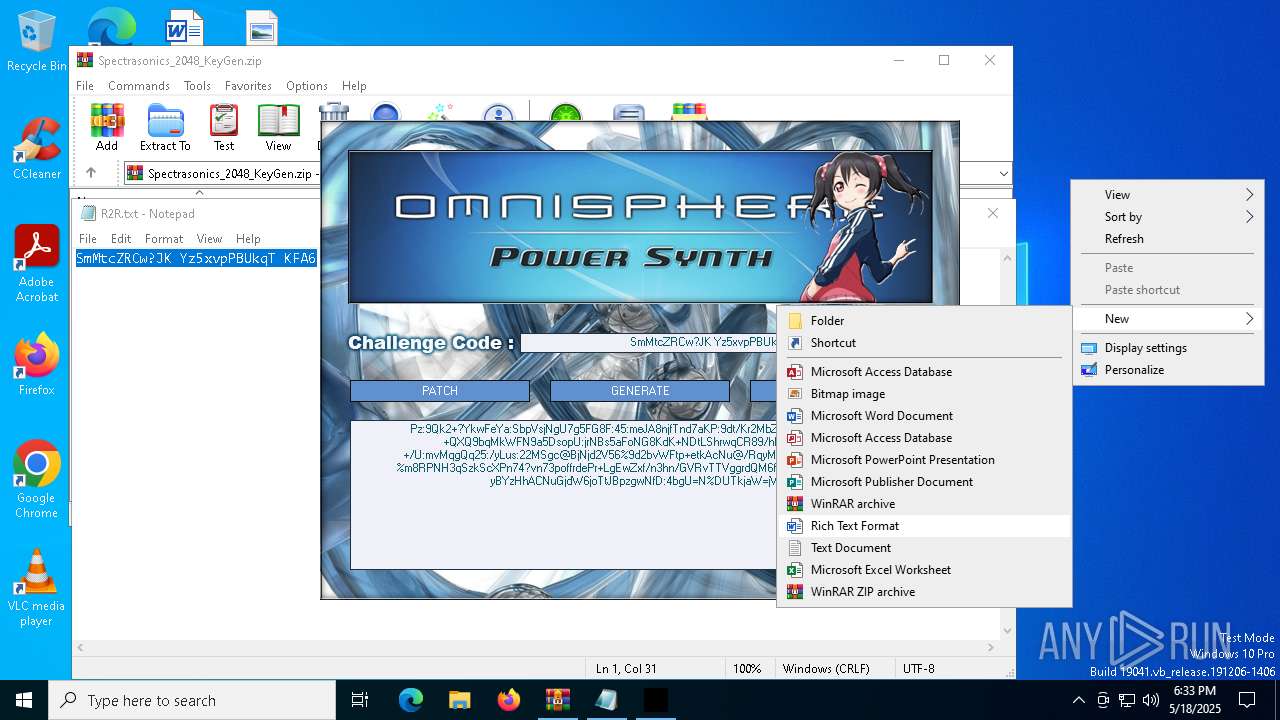Image resolution: width=1280 pixels, height=720 pixels.
Task: Expand the New context submenu
Action: tap(1167, 319)
